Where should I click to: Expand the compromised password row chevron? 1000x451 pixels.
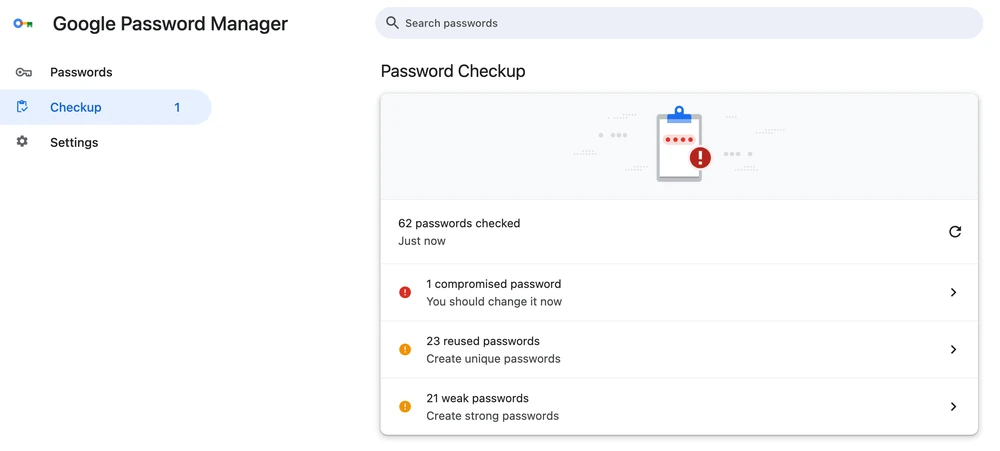(x=953, y=293)
